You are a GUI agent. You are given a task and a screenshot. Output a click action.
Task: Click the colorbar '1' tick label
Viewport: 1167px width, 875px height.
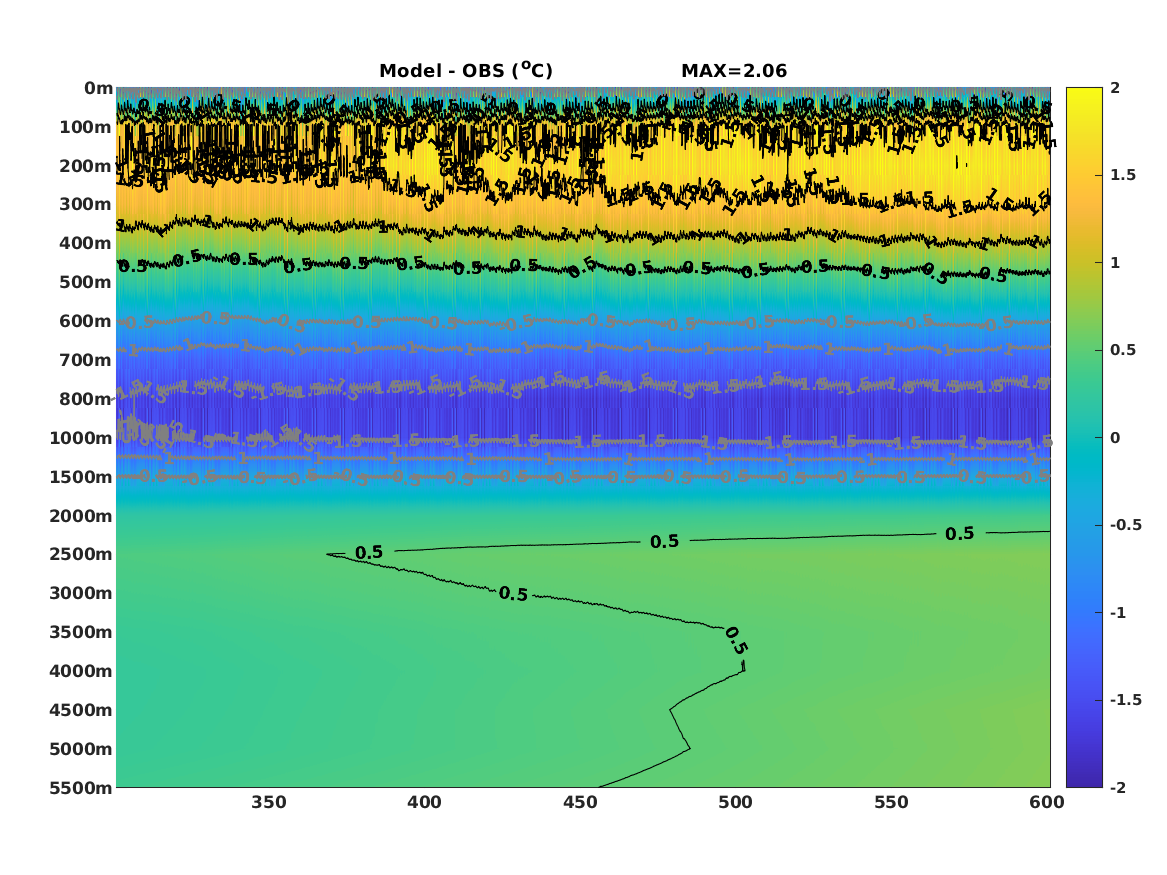(x=1115, y=263)
